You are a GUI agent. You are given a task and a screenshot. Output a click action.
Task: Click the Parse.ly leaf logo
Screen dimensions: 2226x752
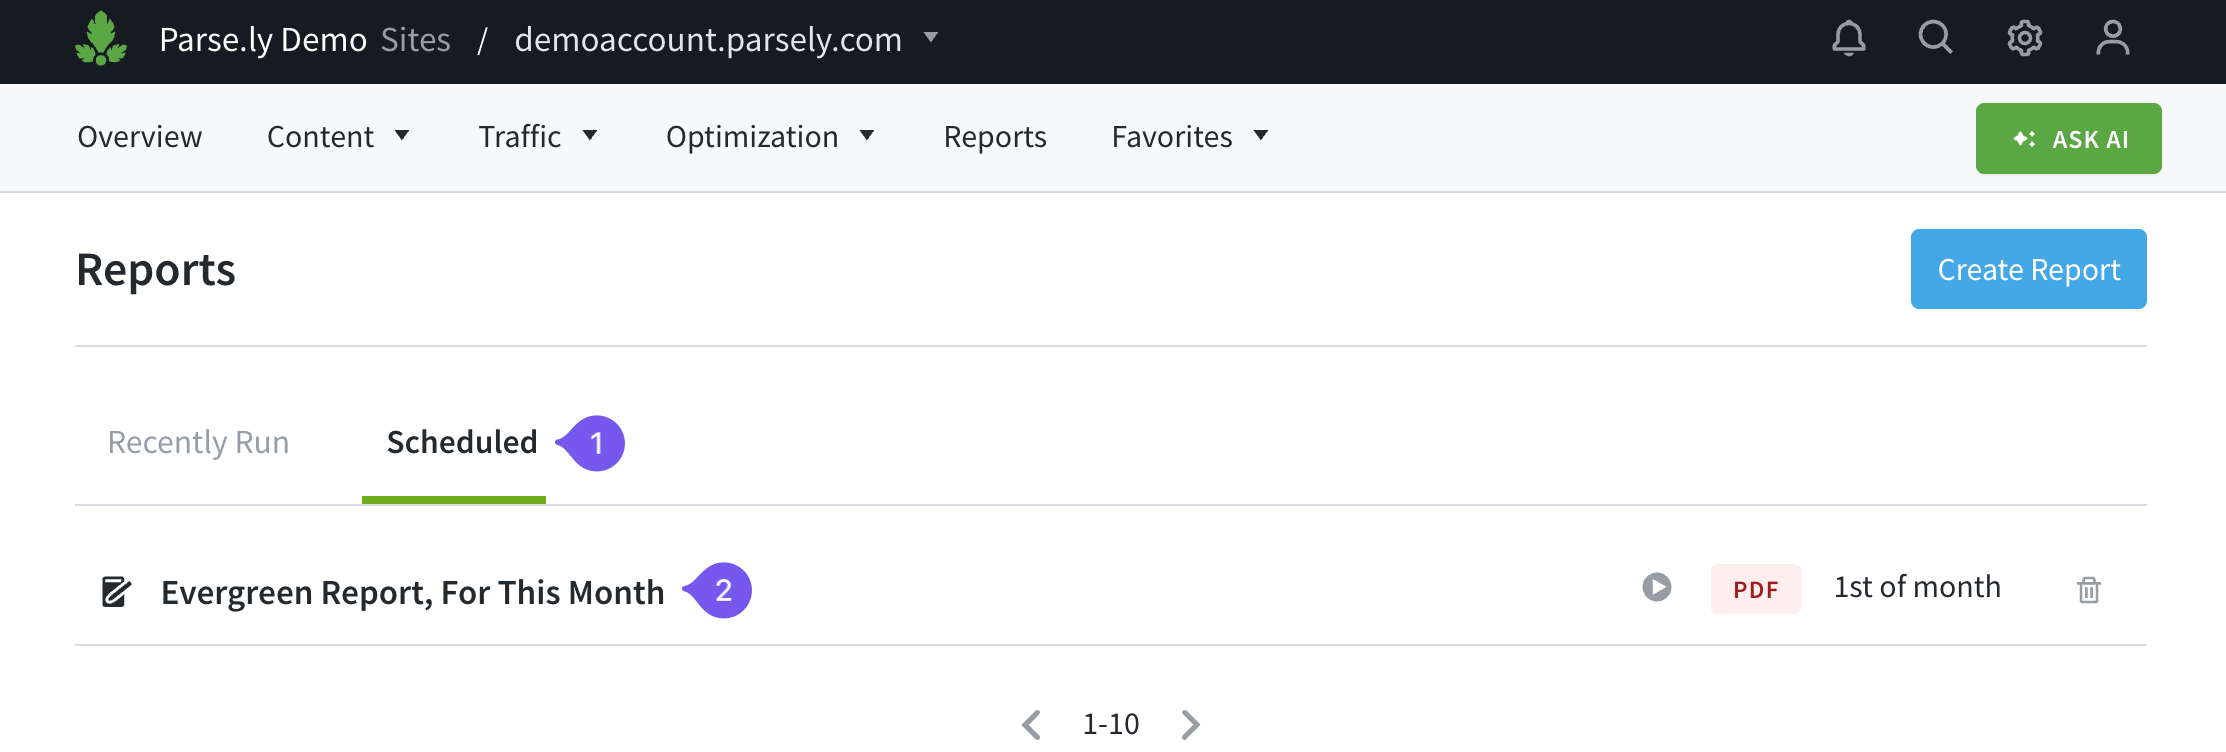[101, 40]
